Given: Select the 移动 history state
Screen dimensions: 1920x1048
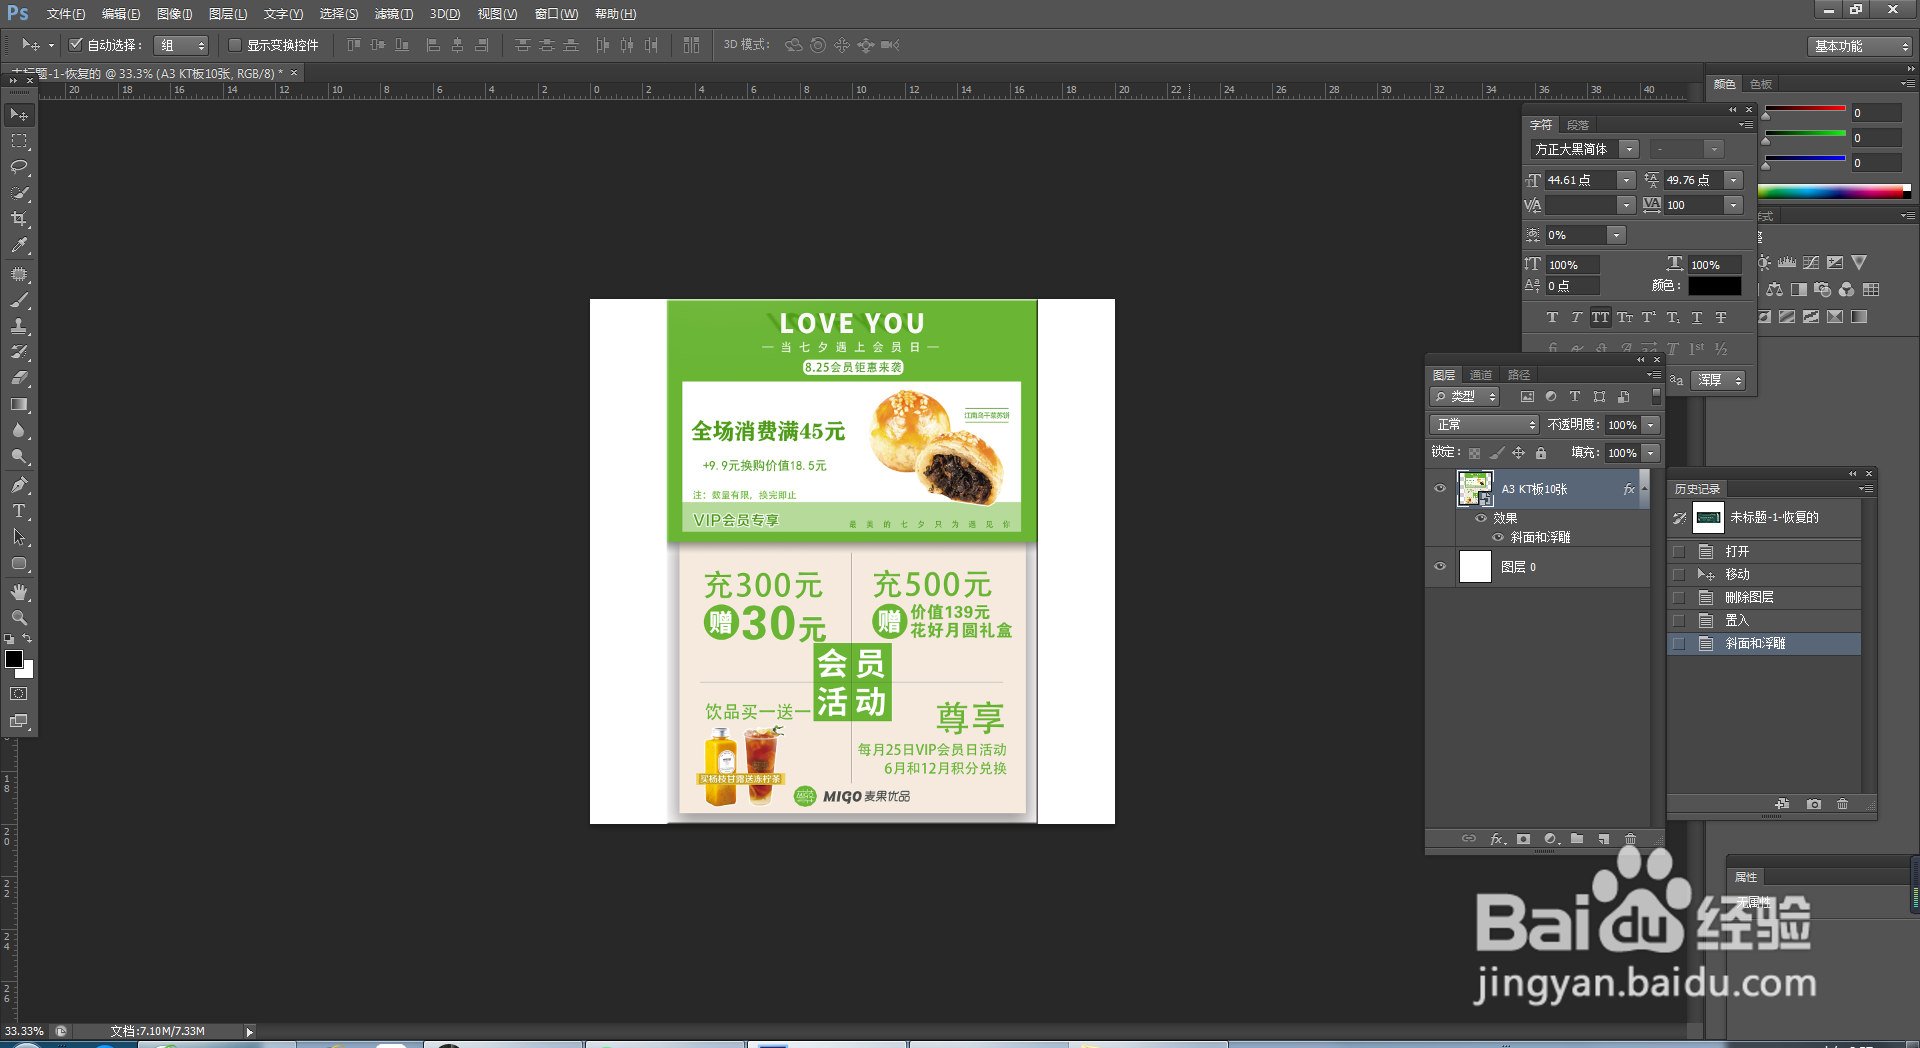Looking at the screenshot, I should click(x=1764, y=574).
